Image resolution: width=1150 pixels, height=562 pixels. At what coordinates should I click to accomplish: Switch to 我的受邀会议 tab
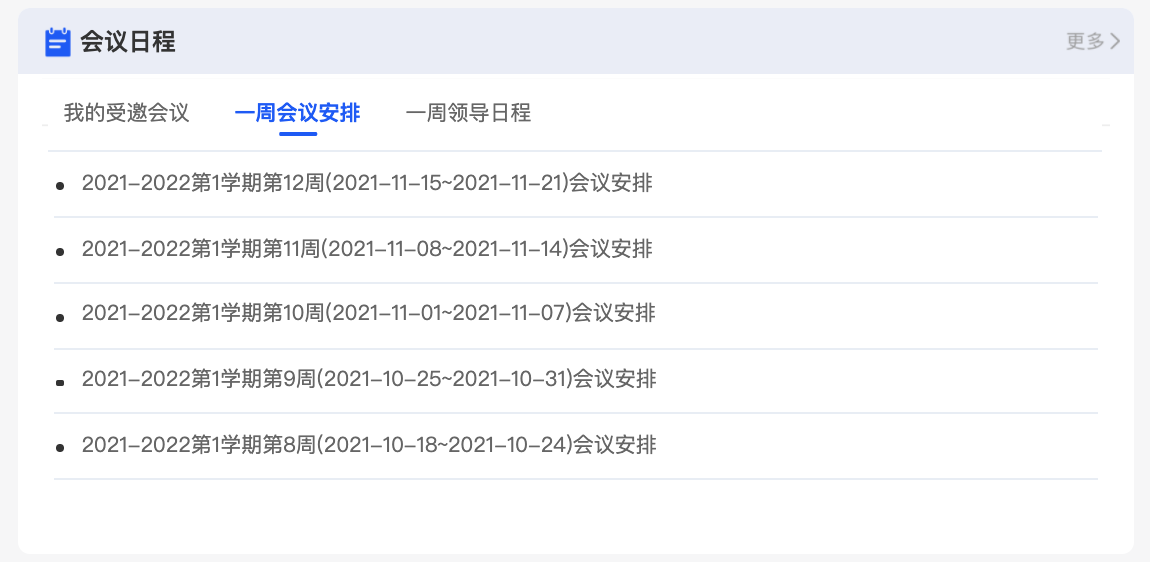[x=126, y=113]
